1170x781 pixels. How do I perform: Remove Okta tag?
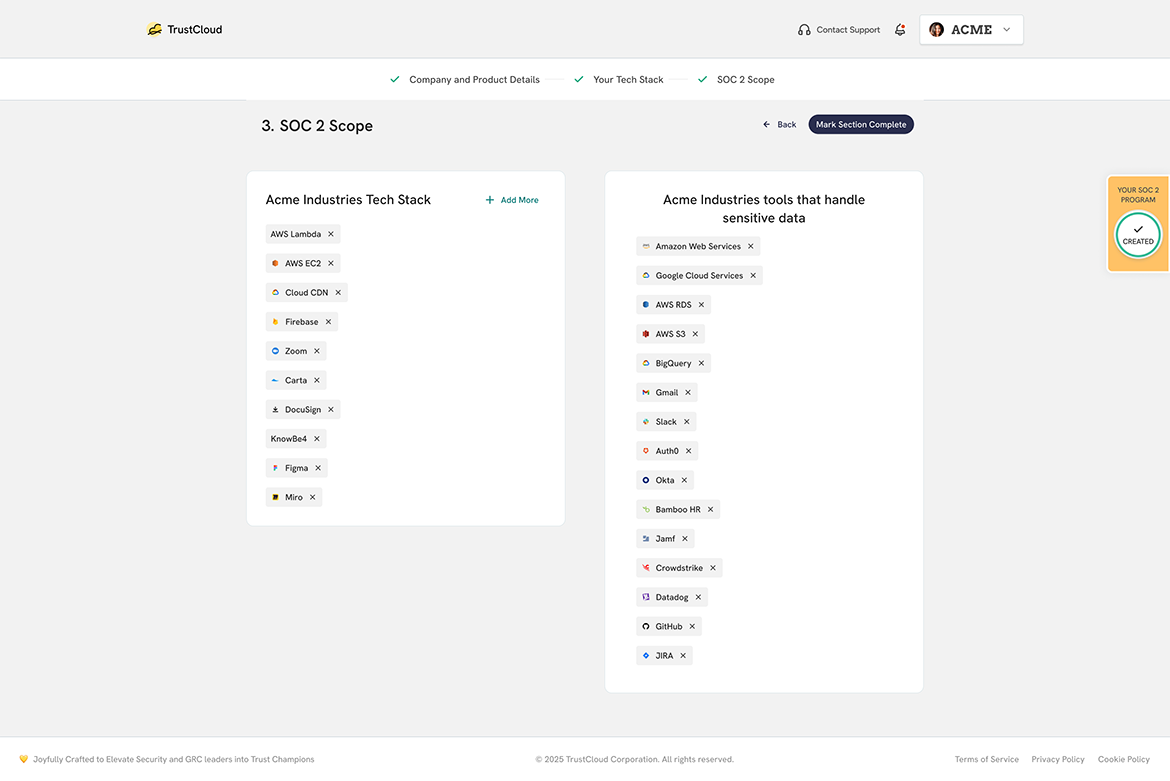pos(684,480)
